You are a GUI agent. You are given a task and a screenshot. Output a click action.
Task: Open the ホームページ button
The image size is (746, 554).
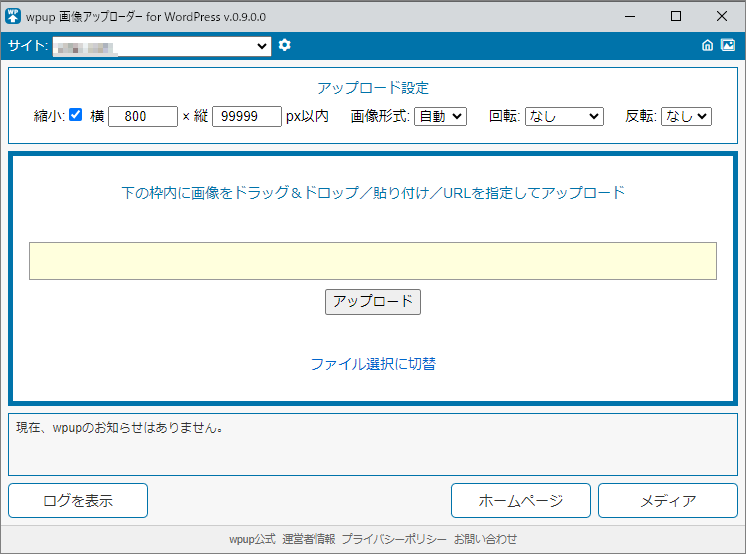[x=520, y=500]
